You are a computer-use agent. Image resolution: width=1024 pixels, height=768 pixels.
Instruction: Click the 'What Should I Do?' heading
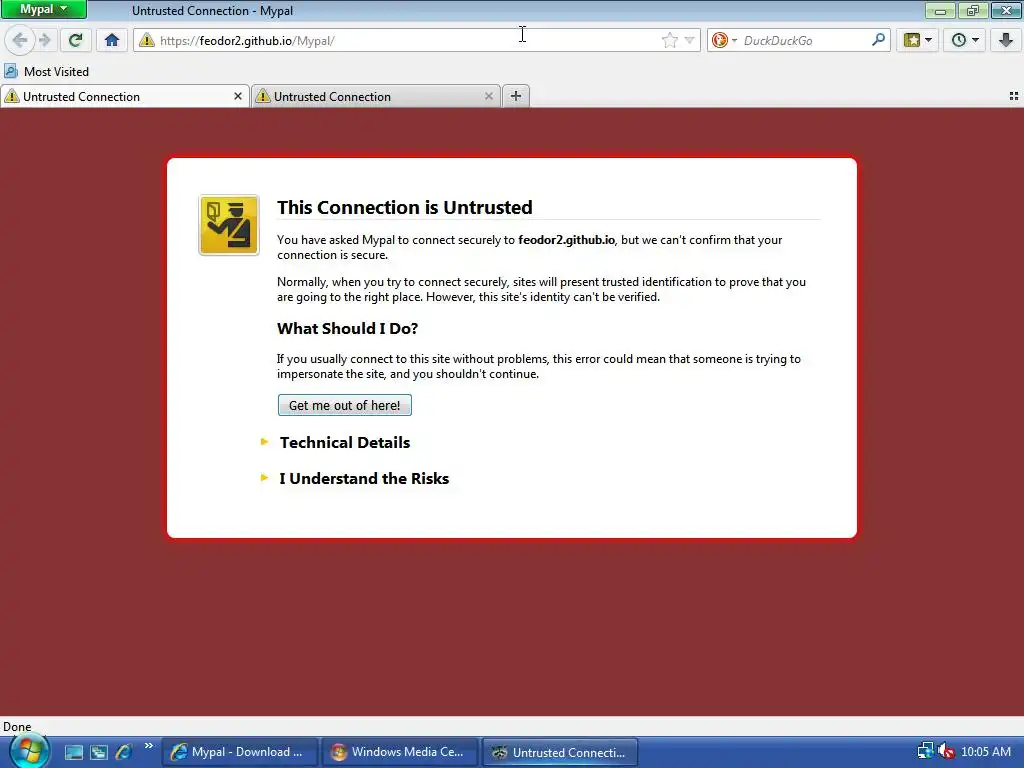pos(347,328)
